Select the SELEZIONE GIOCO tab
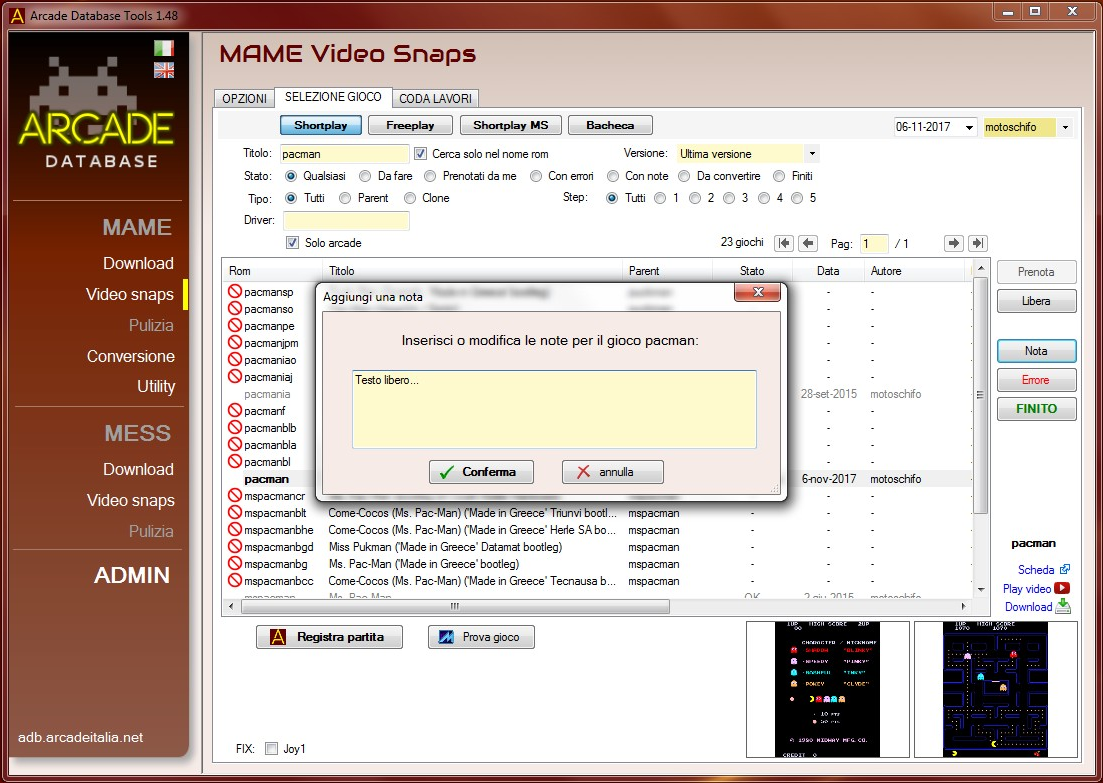The width and height of the screenshot is (1103, 783). (x=333, y=97)
